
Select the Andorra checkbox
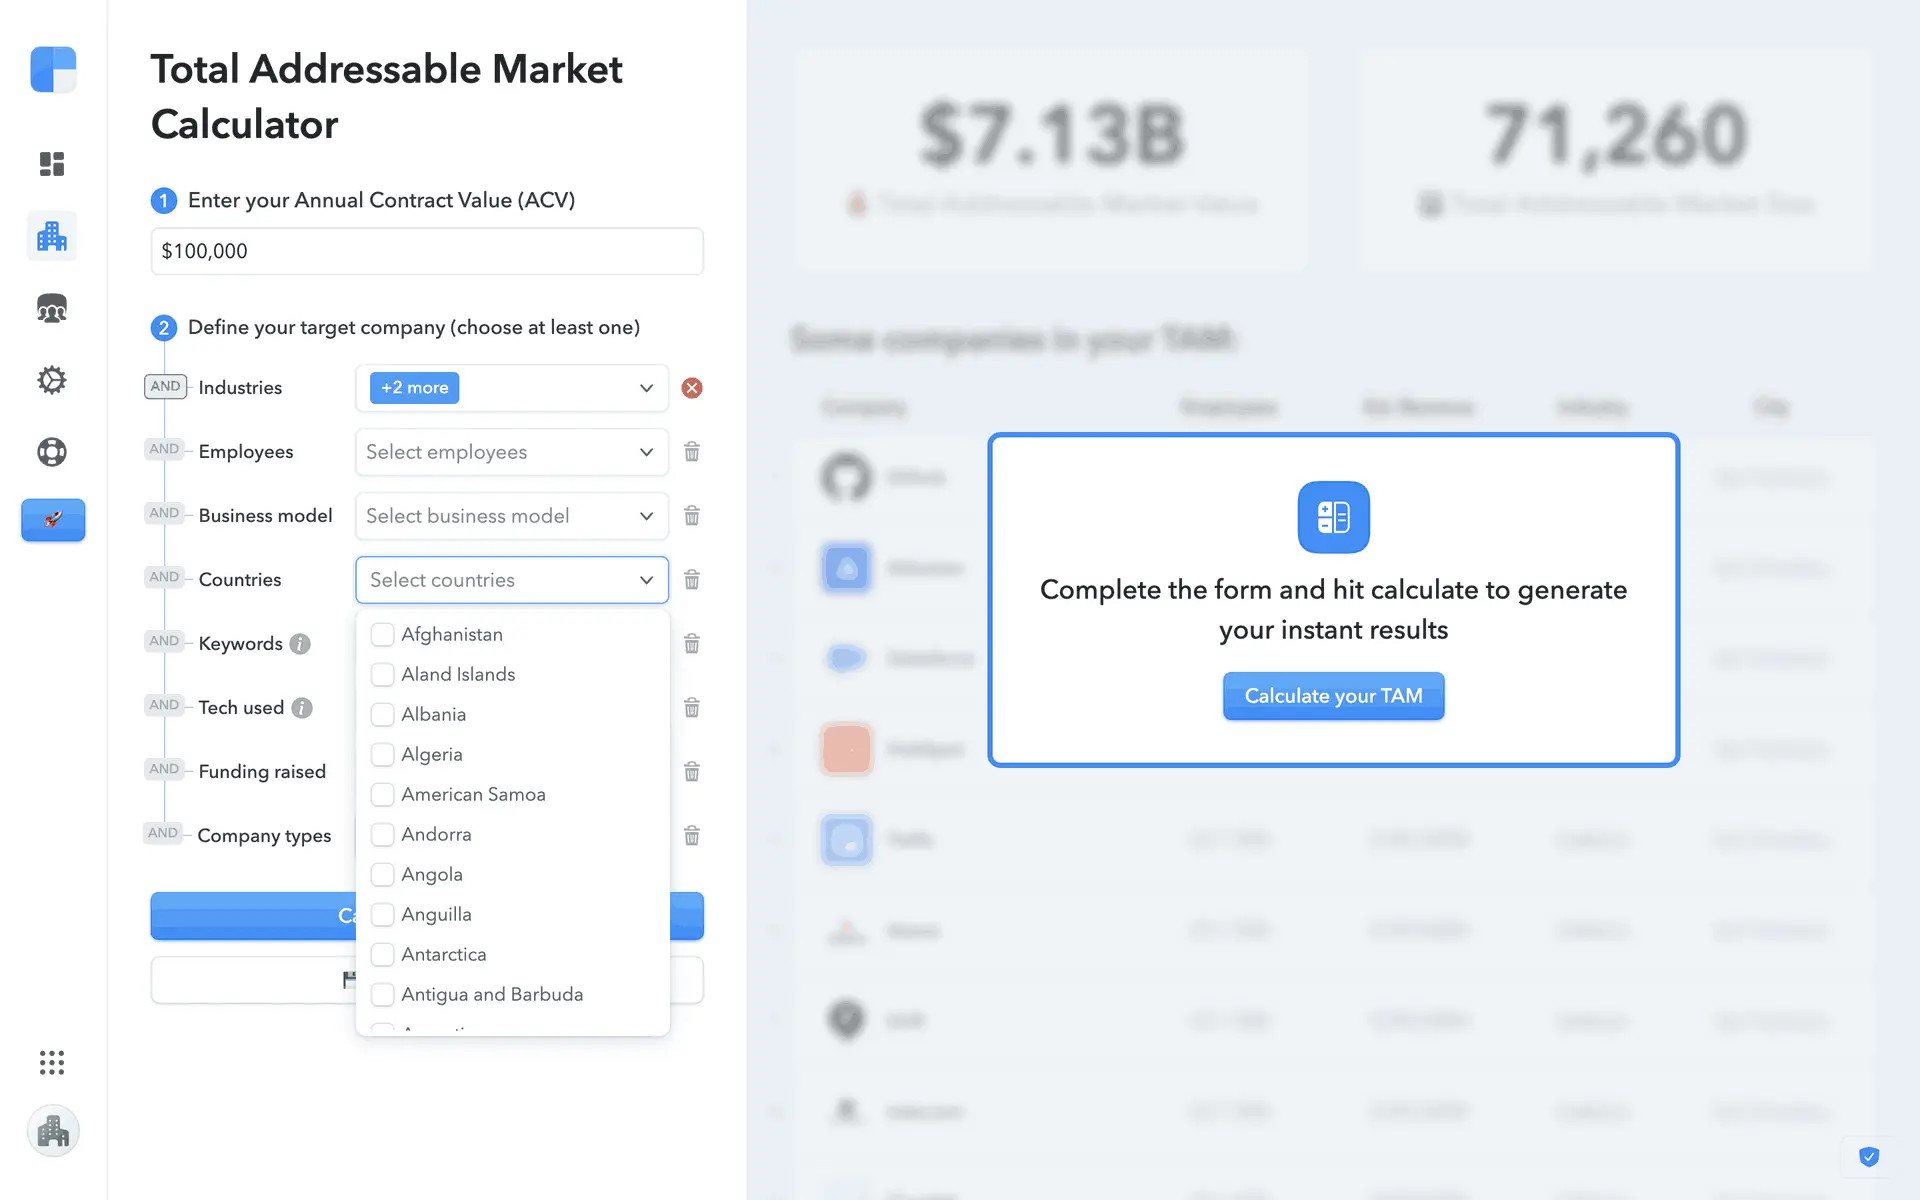(x=382, y=834)
